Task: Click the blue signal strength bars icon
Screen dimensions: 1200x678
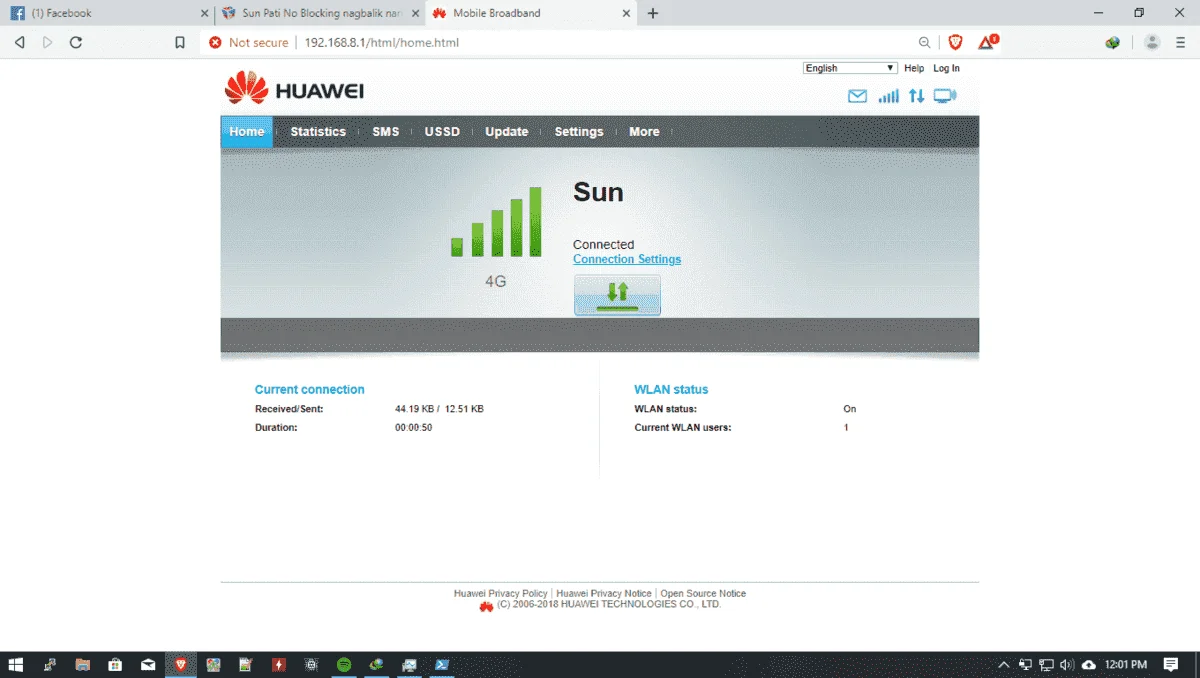Action: [x=888, y=96]
